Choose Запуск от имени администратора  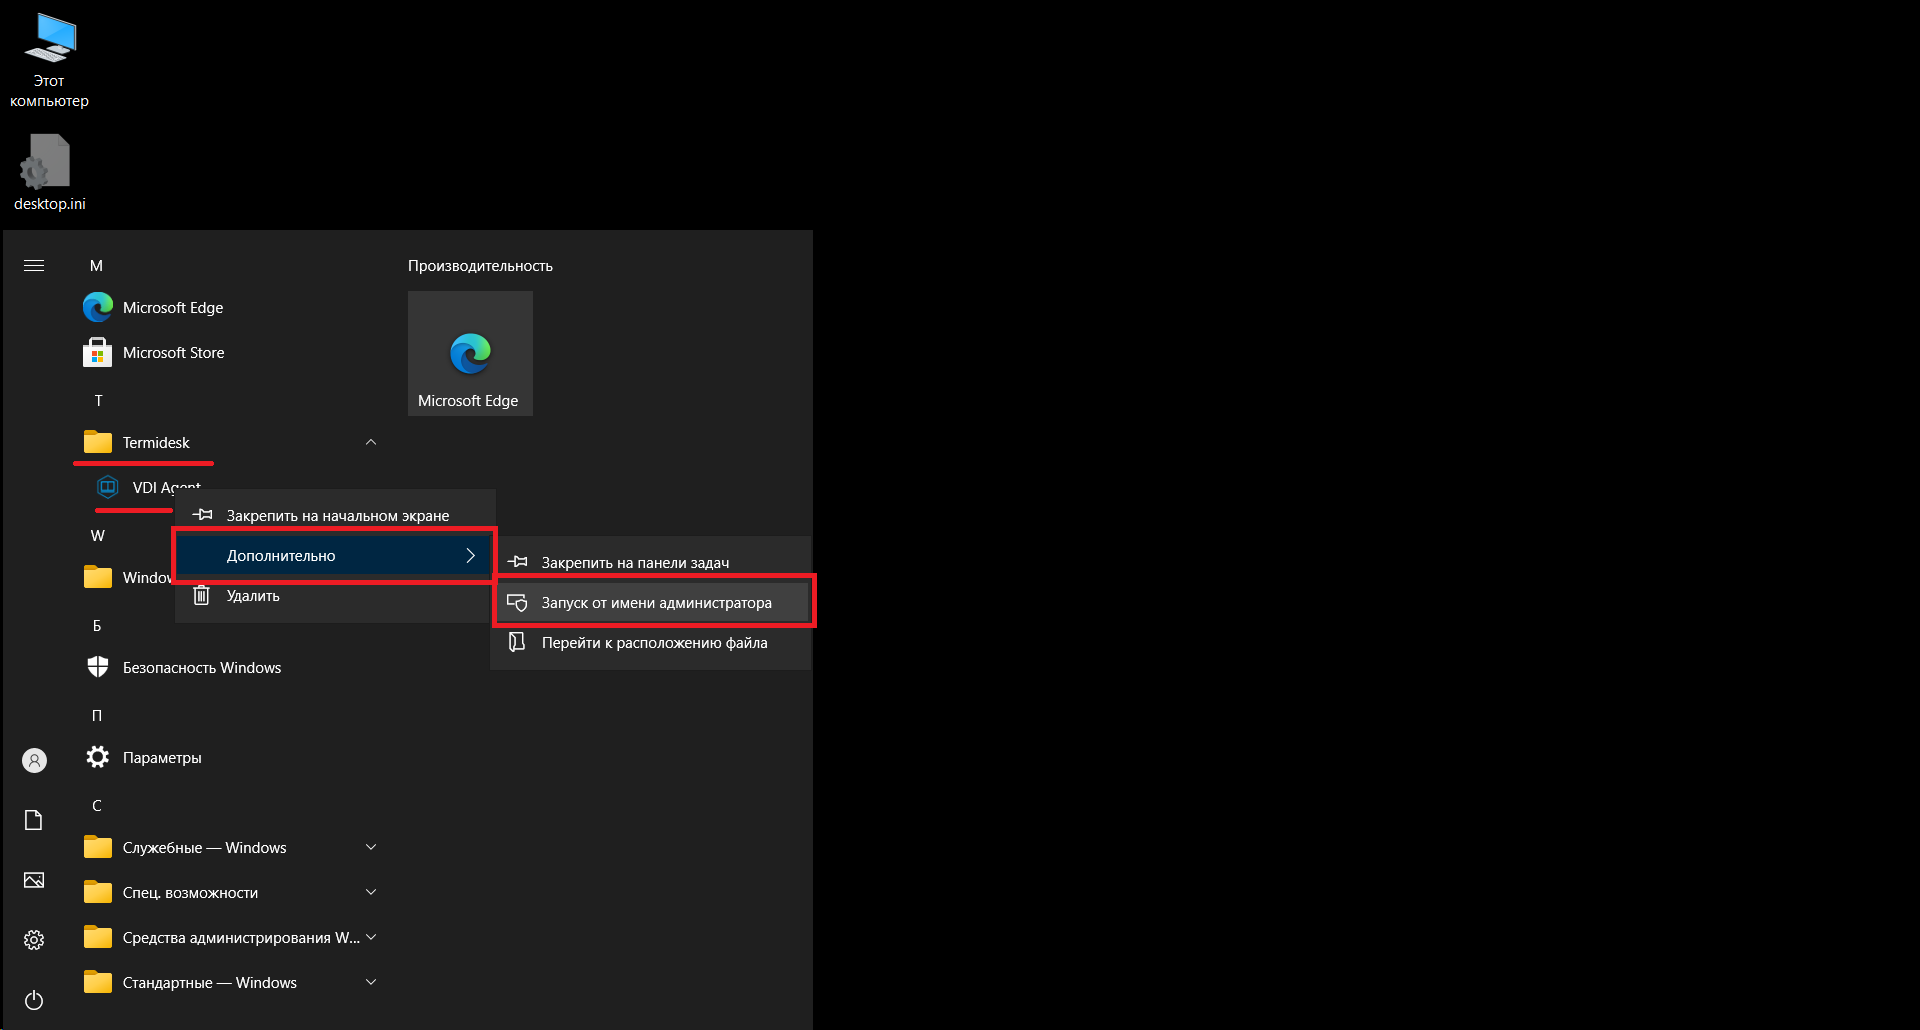654,602
